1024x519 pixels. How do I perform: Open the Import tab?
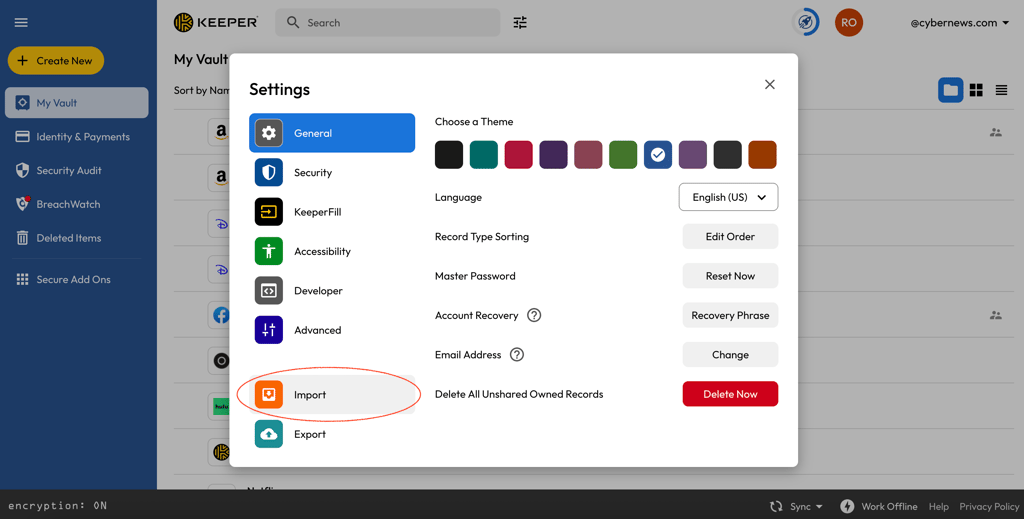click(332, 395)
